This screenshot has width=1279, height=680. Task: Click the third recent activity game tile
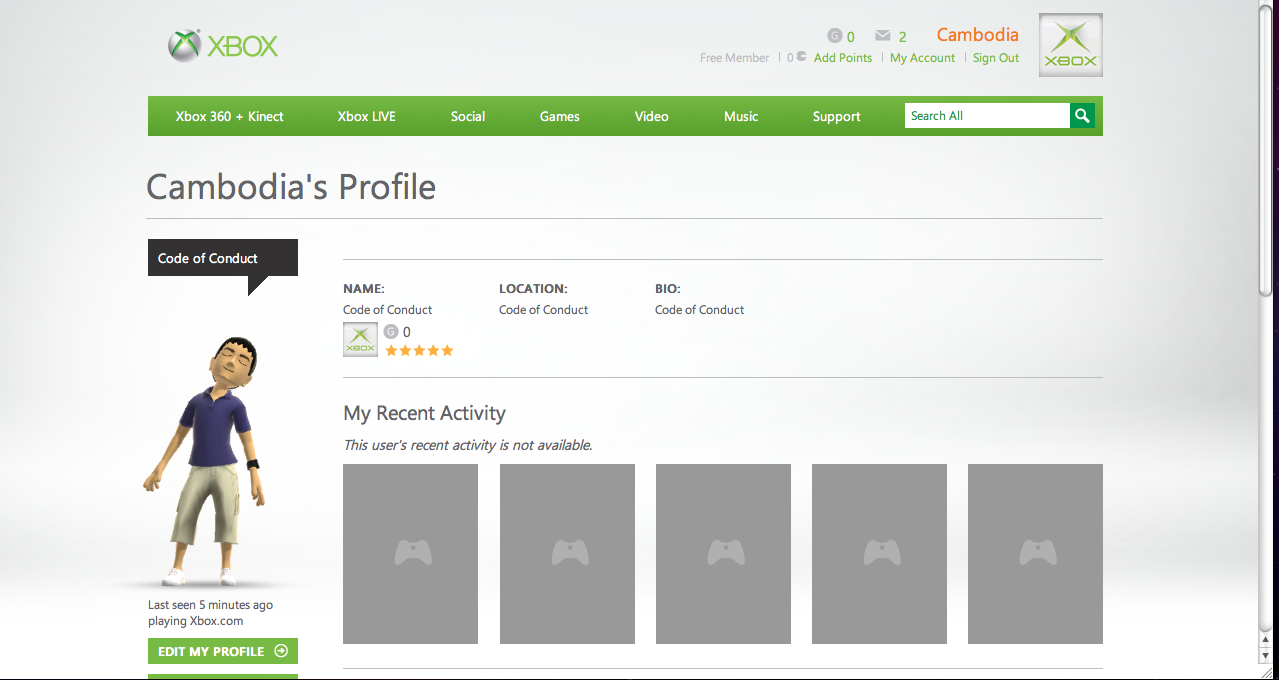pos(723,554)
